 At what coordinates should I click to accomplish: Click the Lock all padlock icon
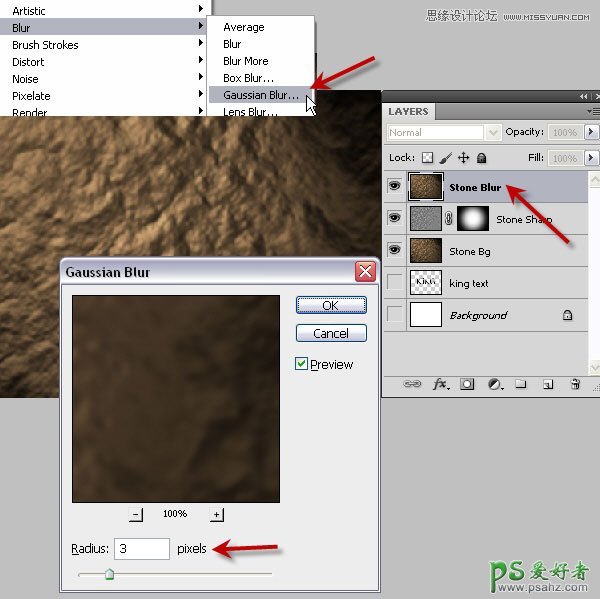(481, 158)
